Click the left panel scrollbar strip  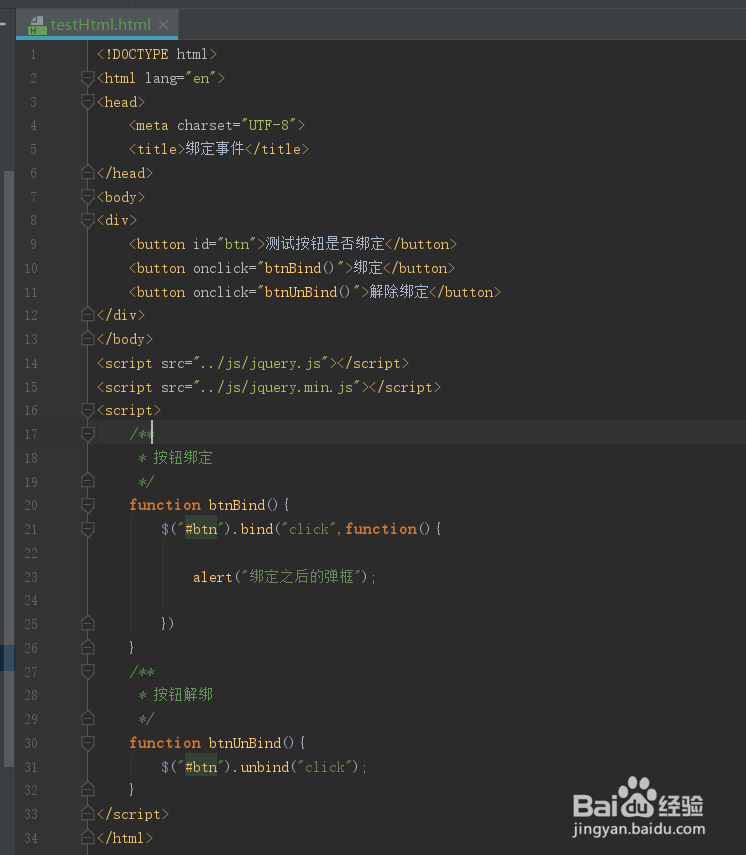click(8, 469)
